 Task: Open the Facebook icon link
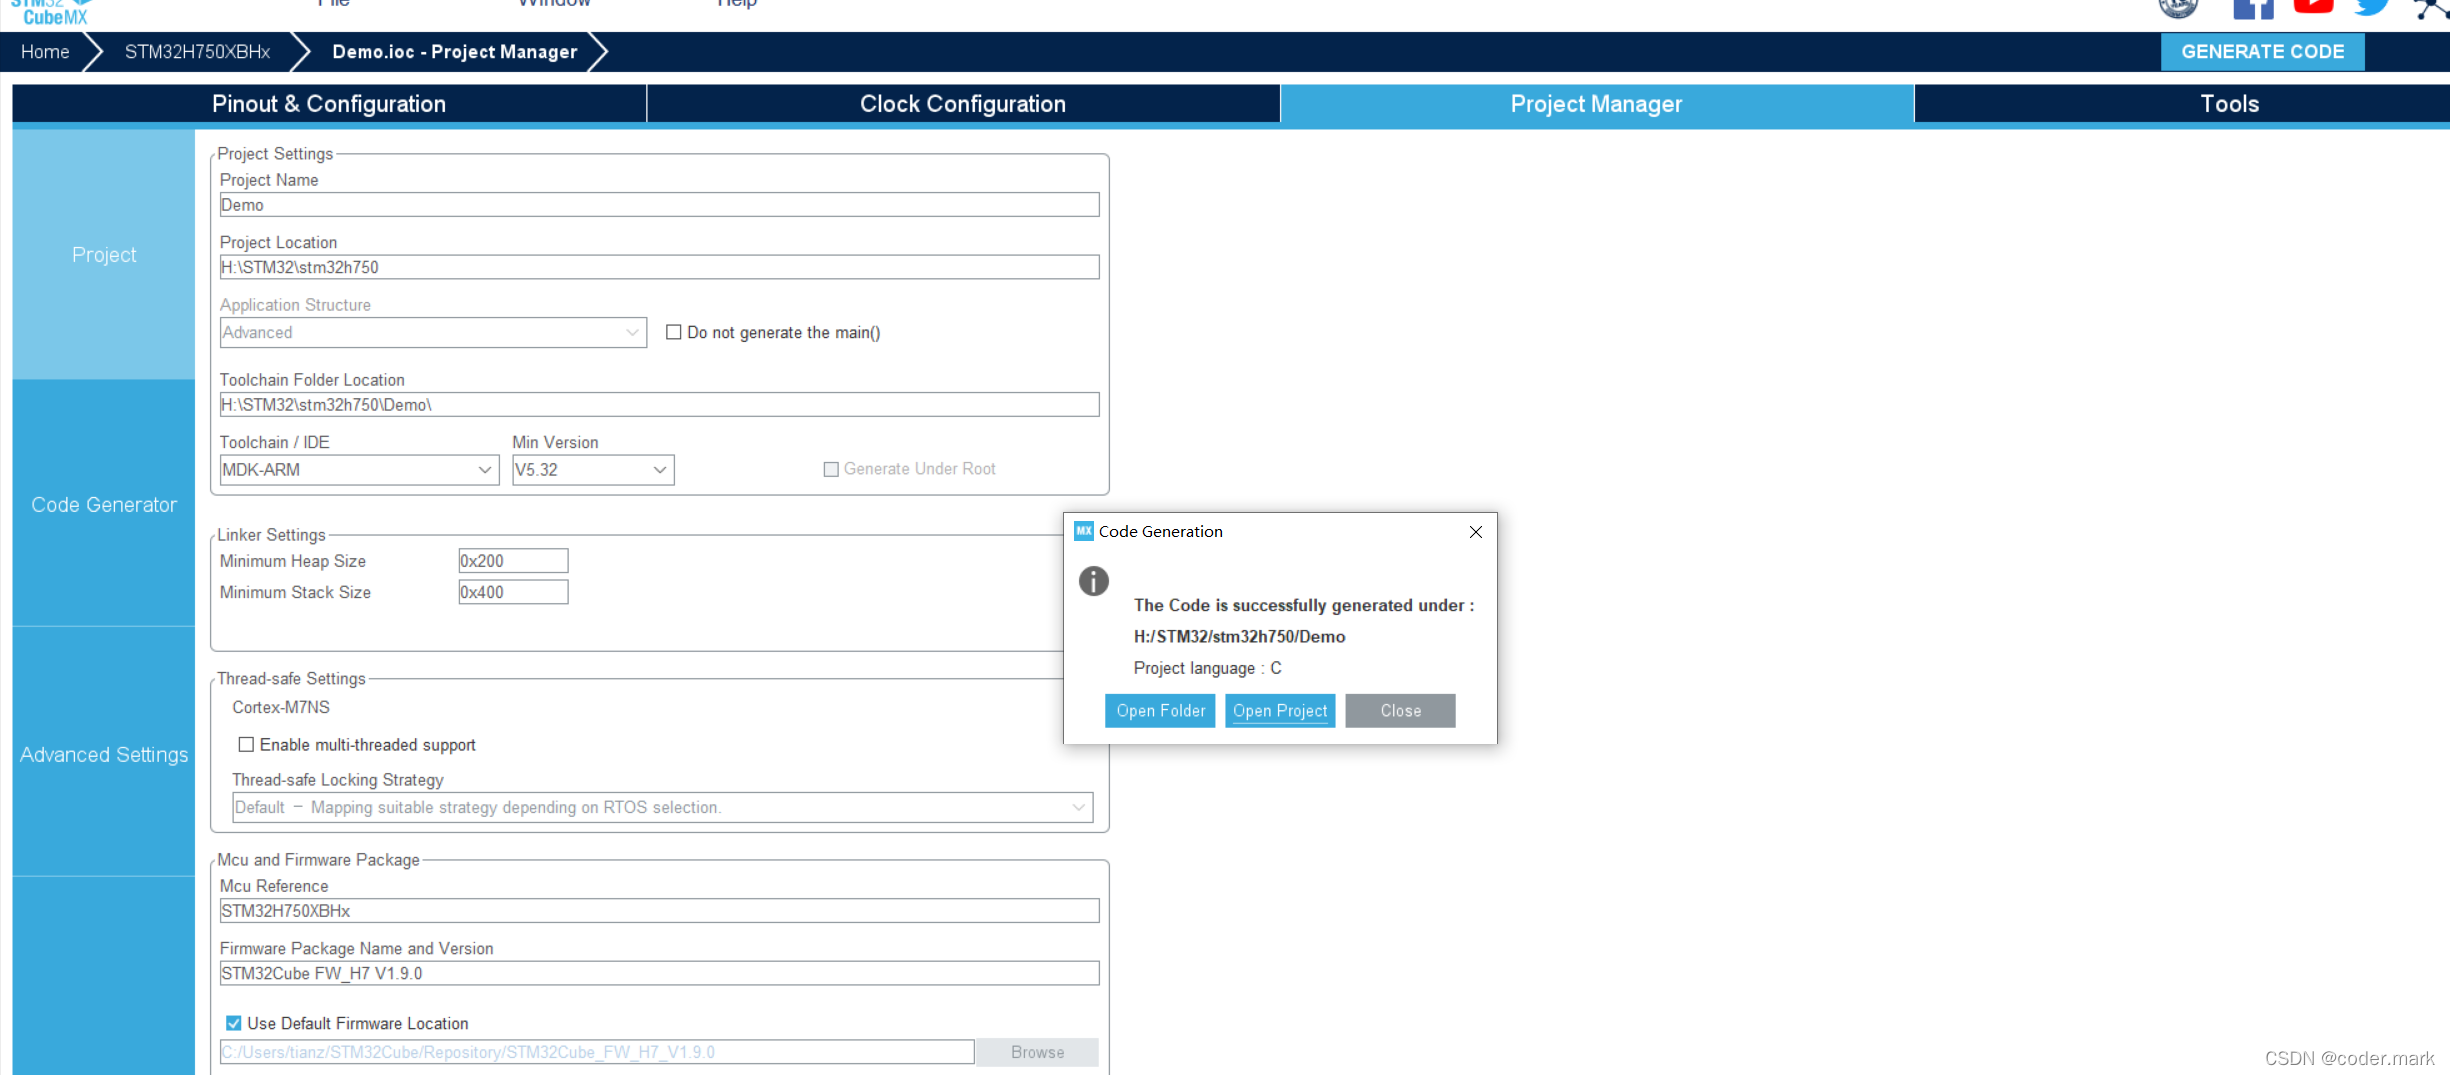click(2253, 9)
